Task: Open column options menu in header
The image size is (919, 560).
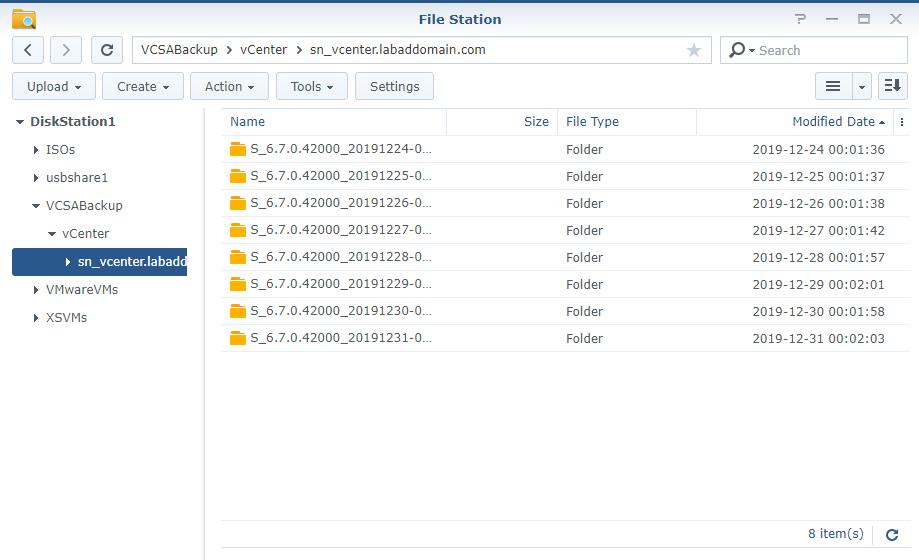Action: [902, 122]
